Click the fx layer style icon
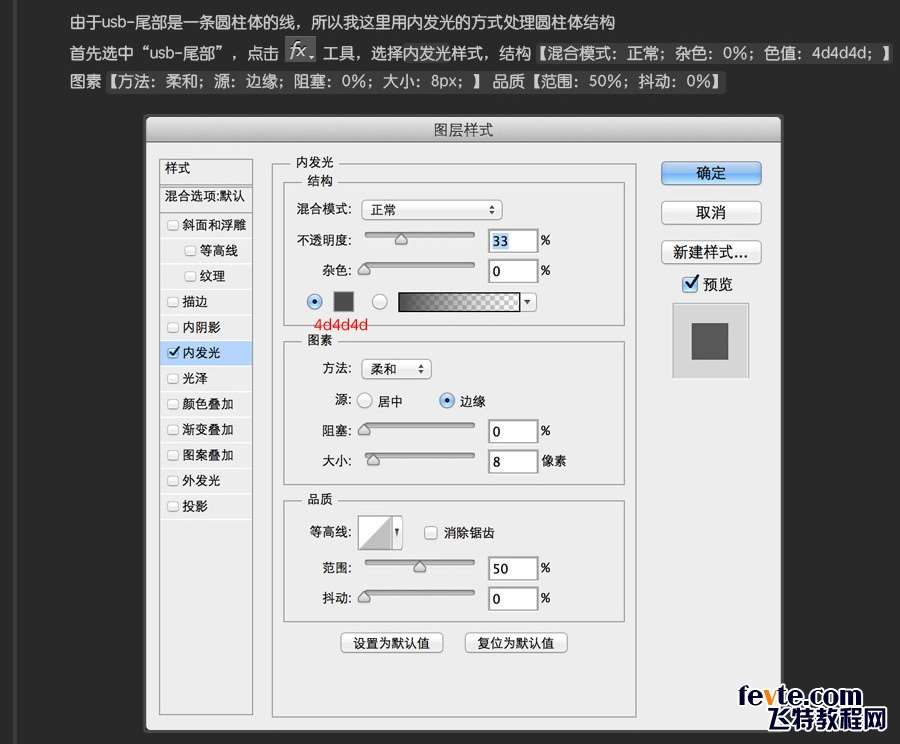This screenshot has height=744, width=900. coord(299,51)
